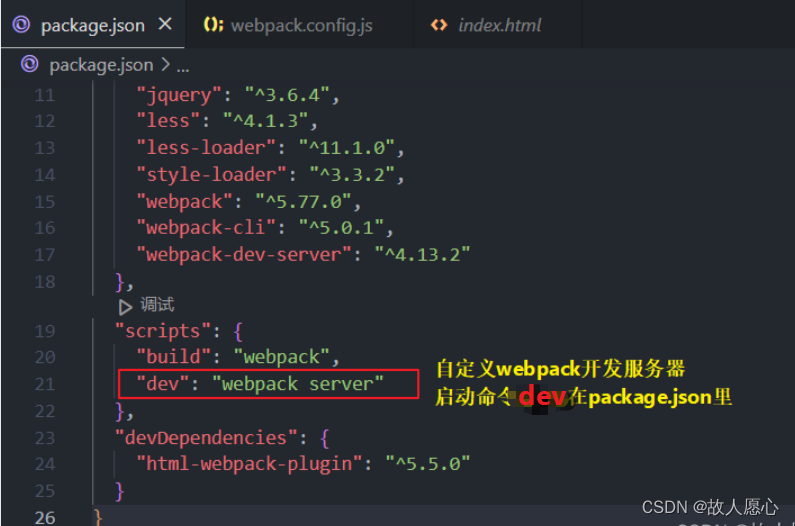
Task: Click the closing brace on line 26
Action: (98, 517)
